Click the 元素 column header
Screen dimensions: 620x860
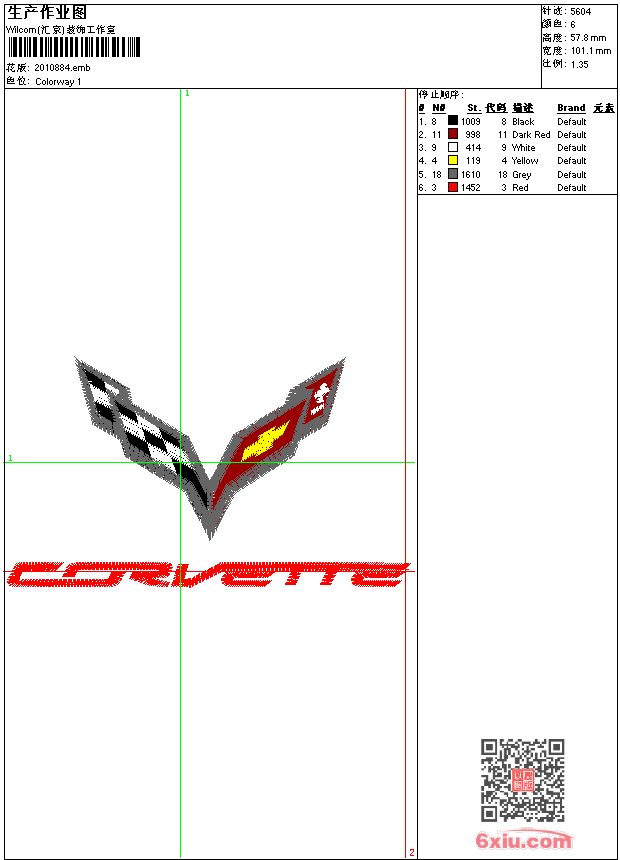(x=604, y=108)
